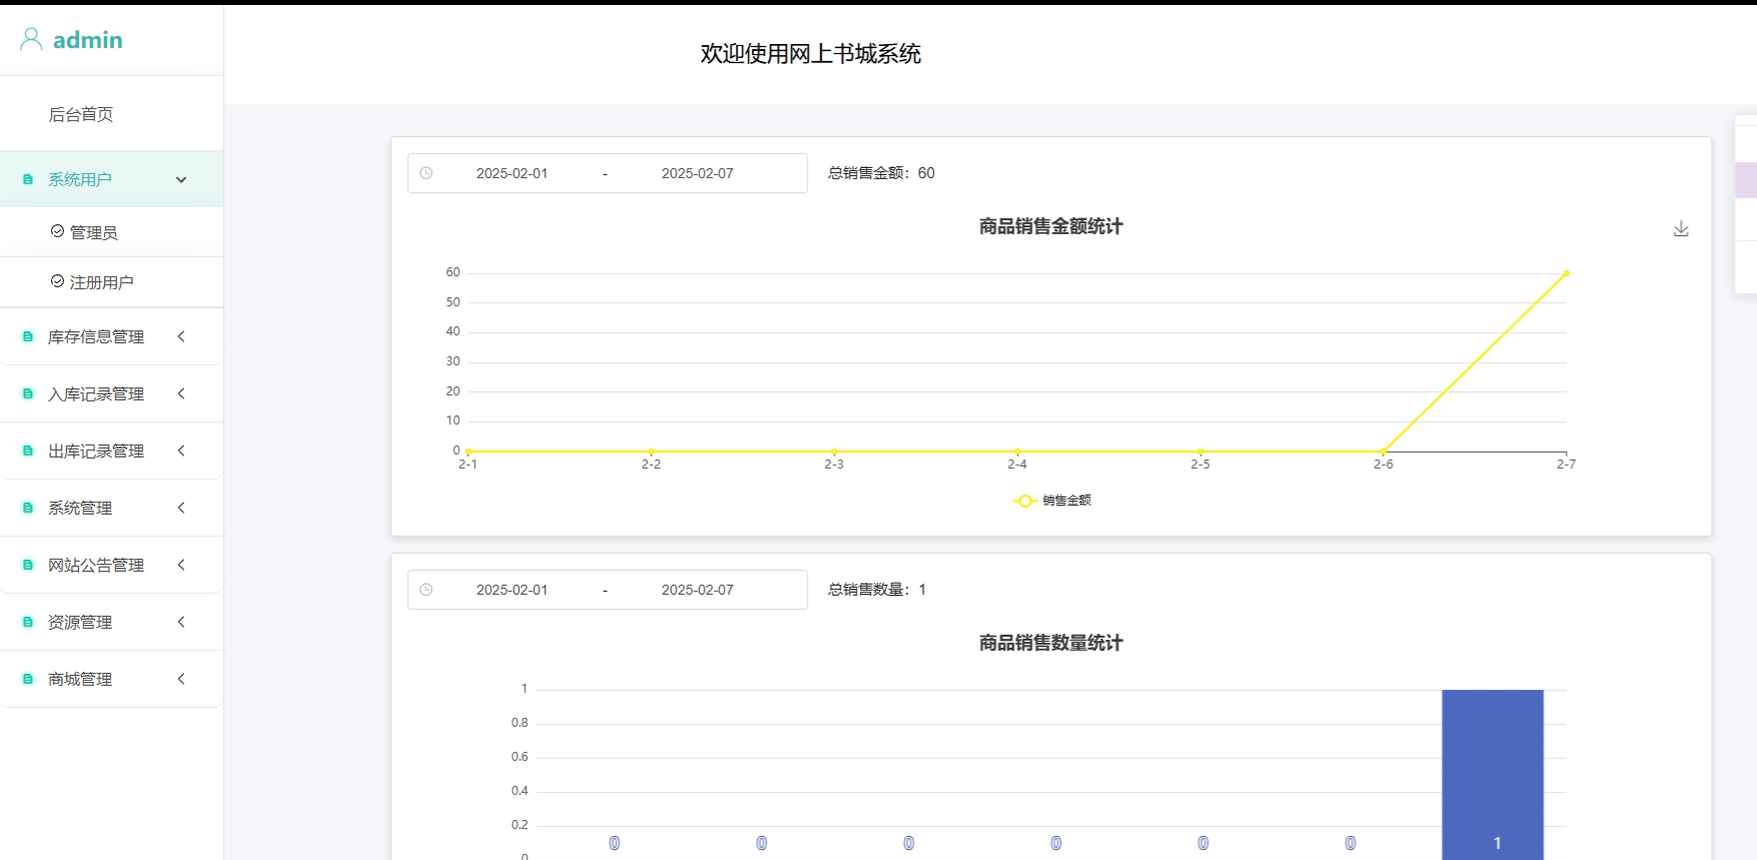Expand the 系统管理 submenu arrow
Viewport: 1757px width, 860px height.
181,508
